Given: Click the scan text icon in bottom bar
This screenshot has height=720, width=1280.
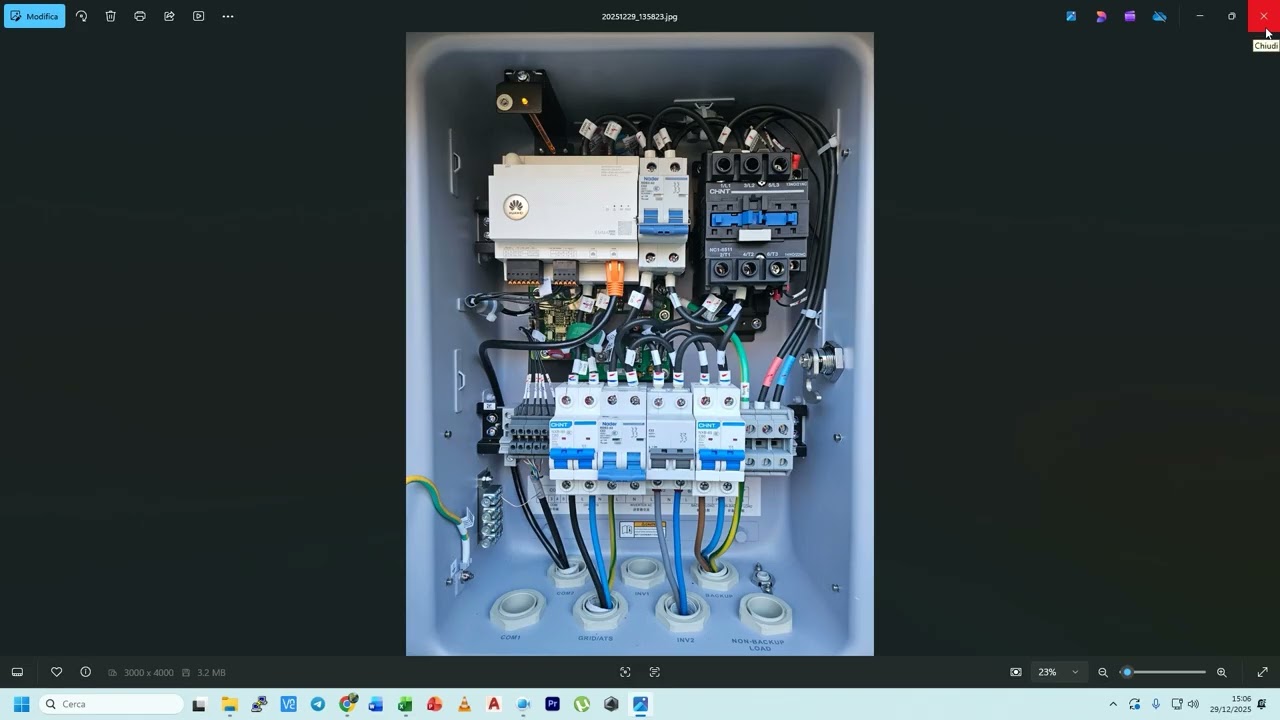Looking at the screenshot, I should [x=655, y=672].
